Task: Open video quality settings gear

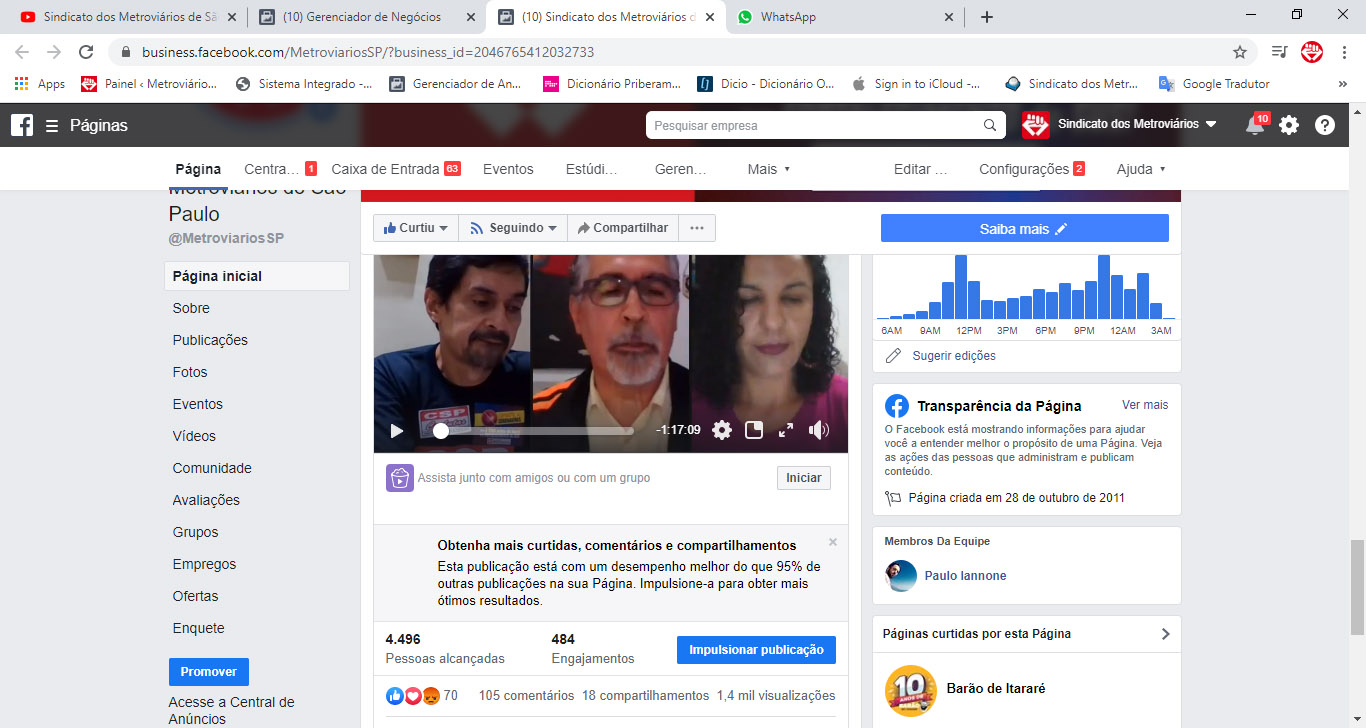Action: click(722, 430)
